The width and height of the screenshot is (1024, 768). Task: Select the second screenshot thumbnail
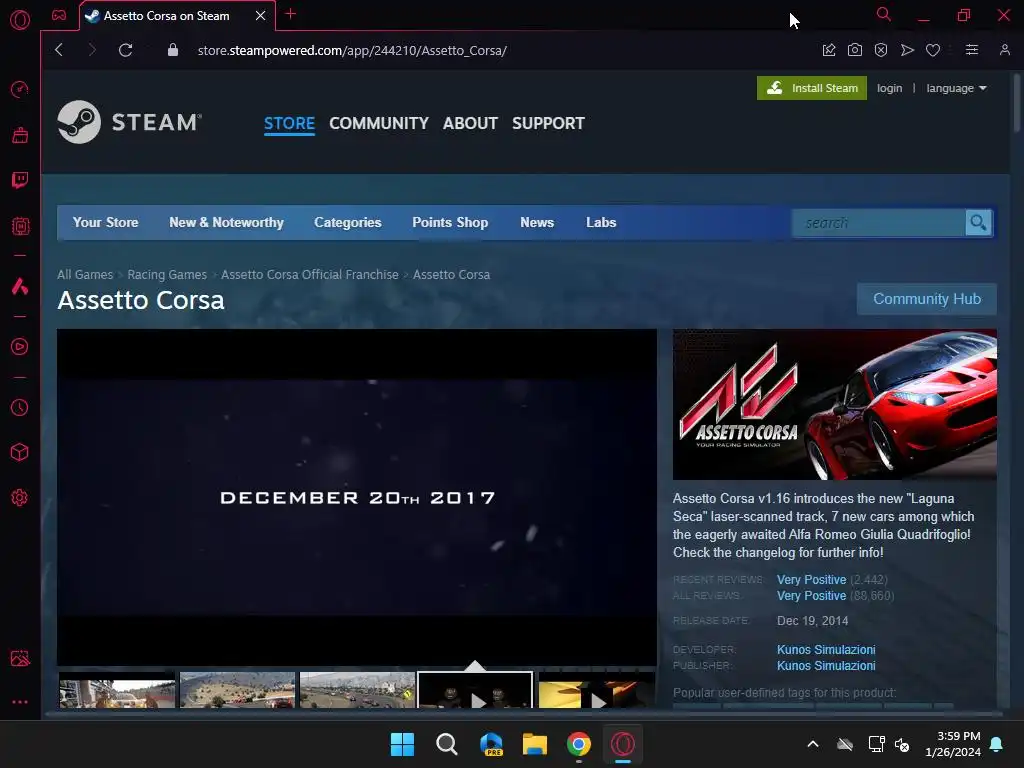(x=237, y=690)
